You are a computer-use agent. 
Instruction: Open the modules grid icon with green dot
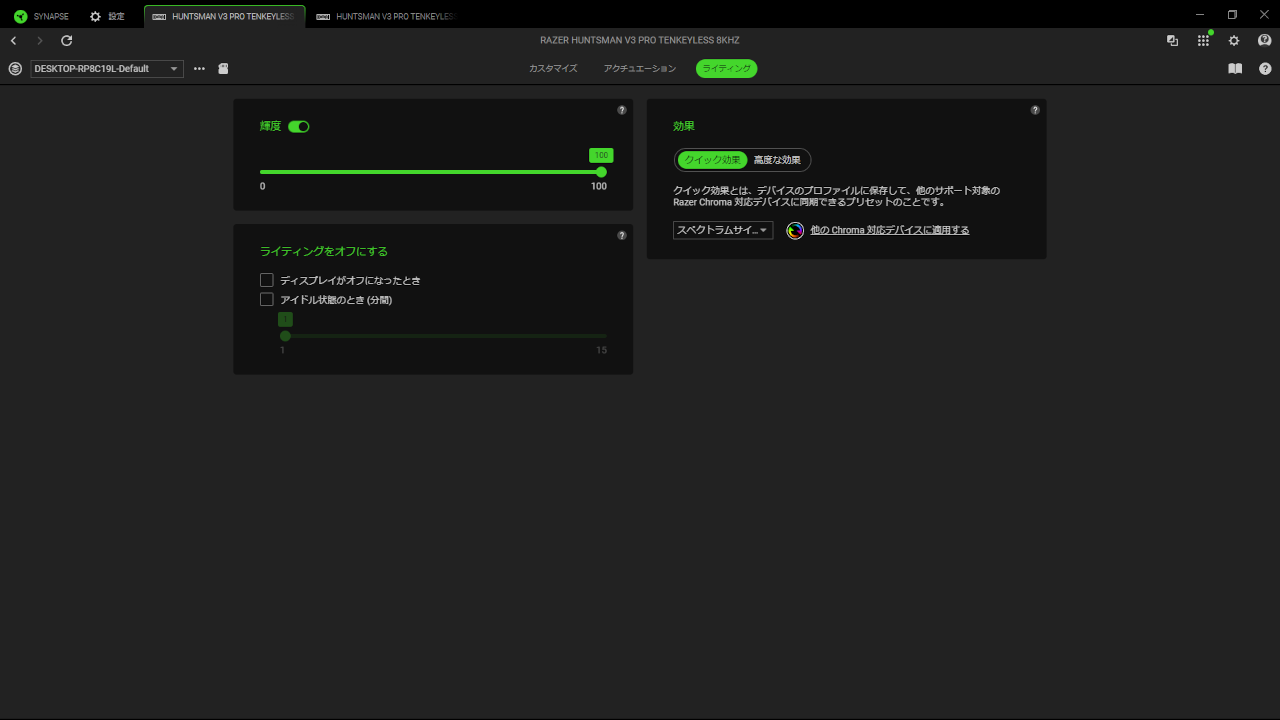tap(1203, 41)
